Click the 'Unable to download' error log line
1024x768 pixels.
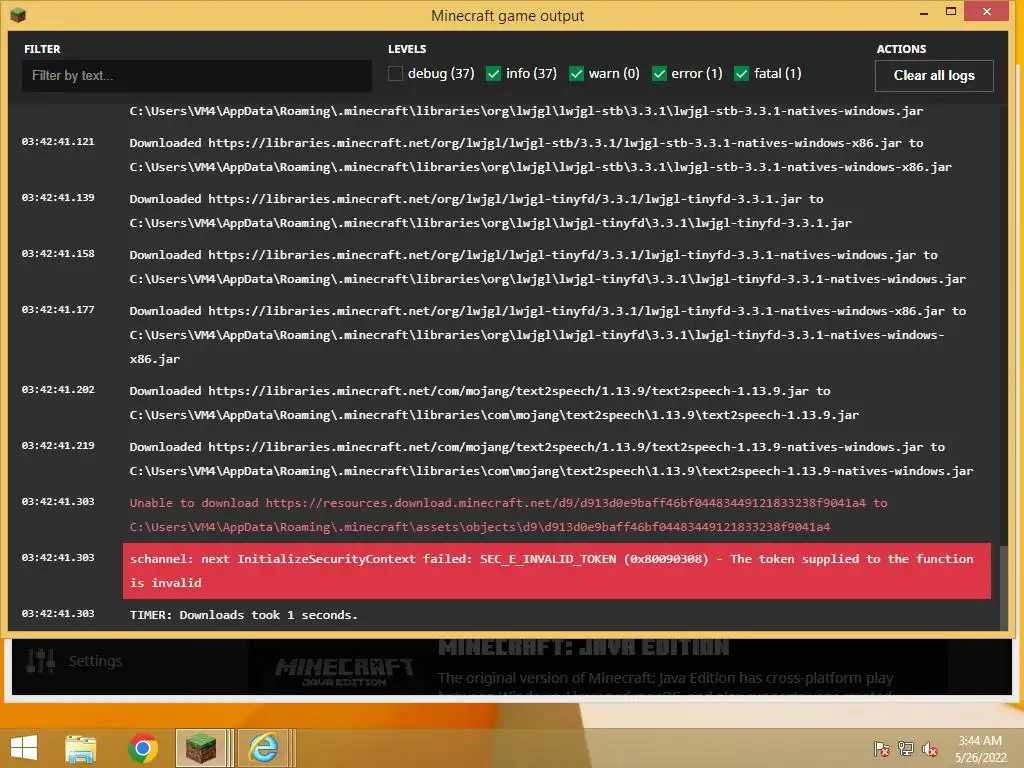(508, 515)
